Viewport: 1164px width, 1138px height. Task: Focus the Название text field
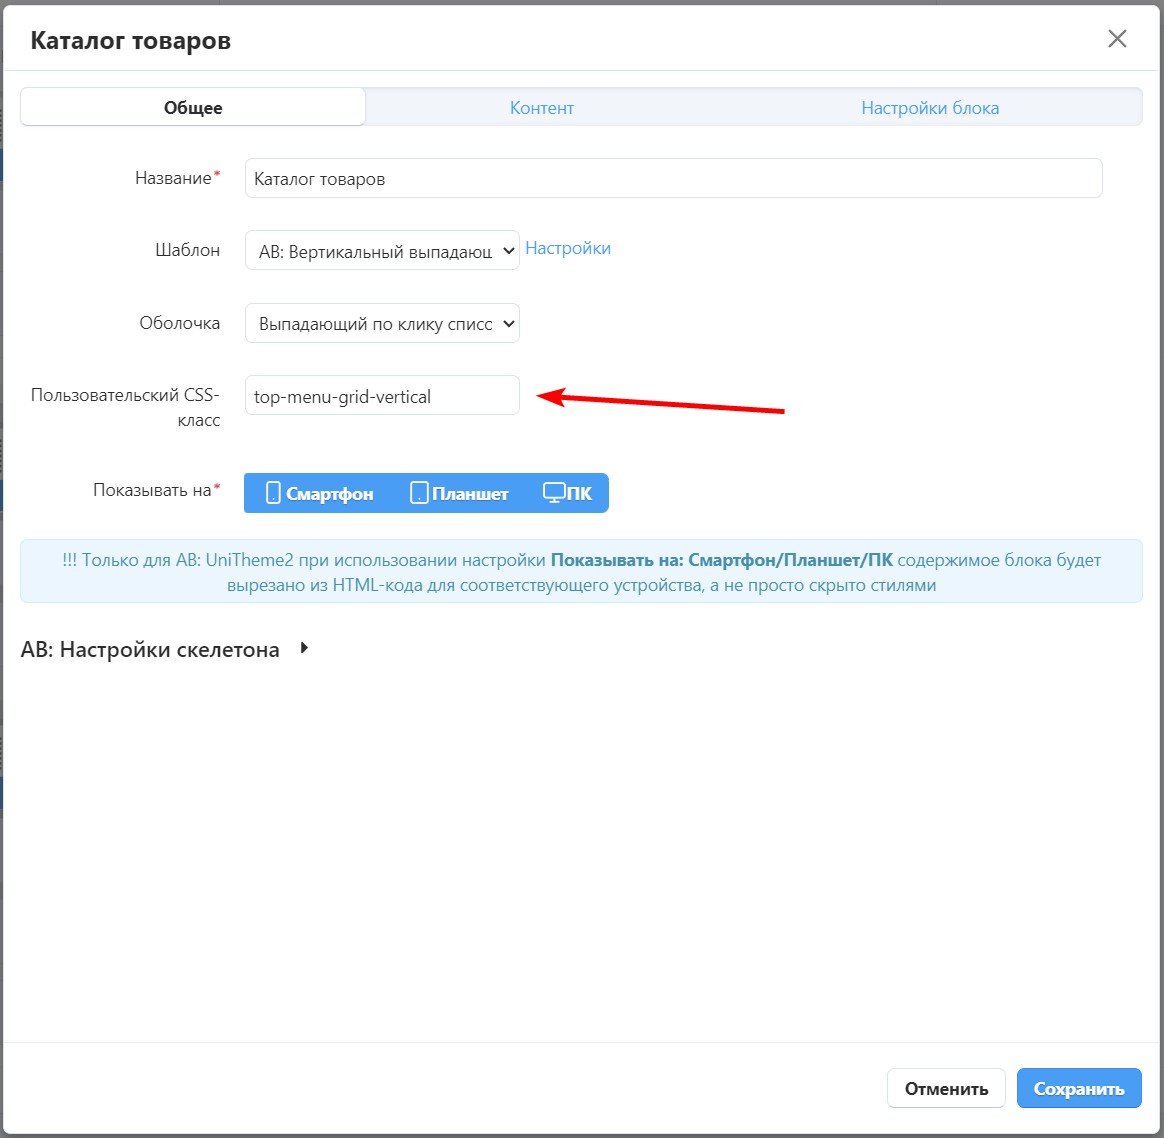click(x=673, y=179)
